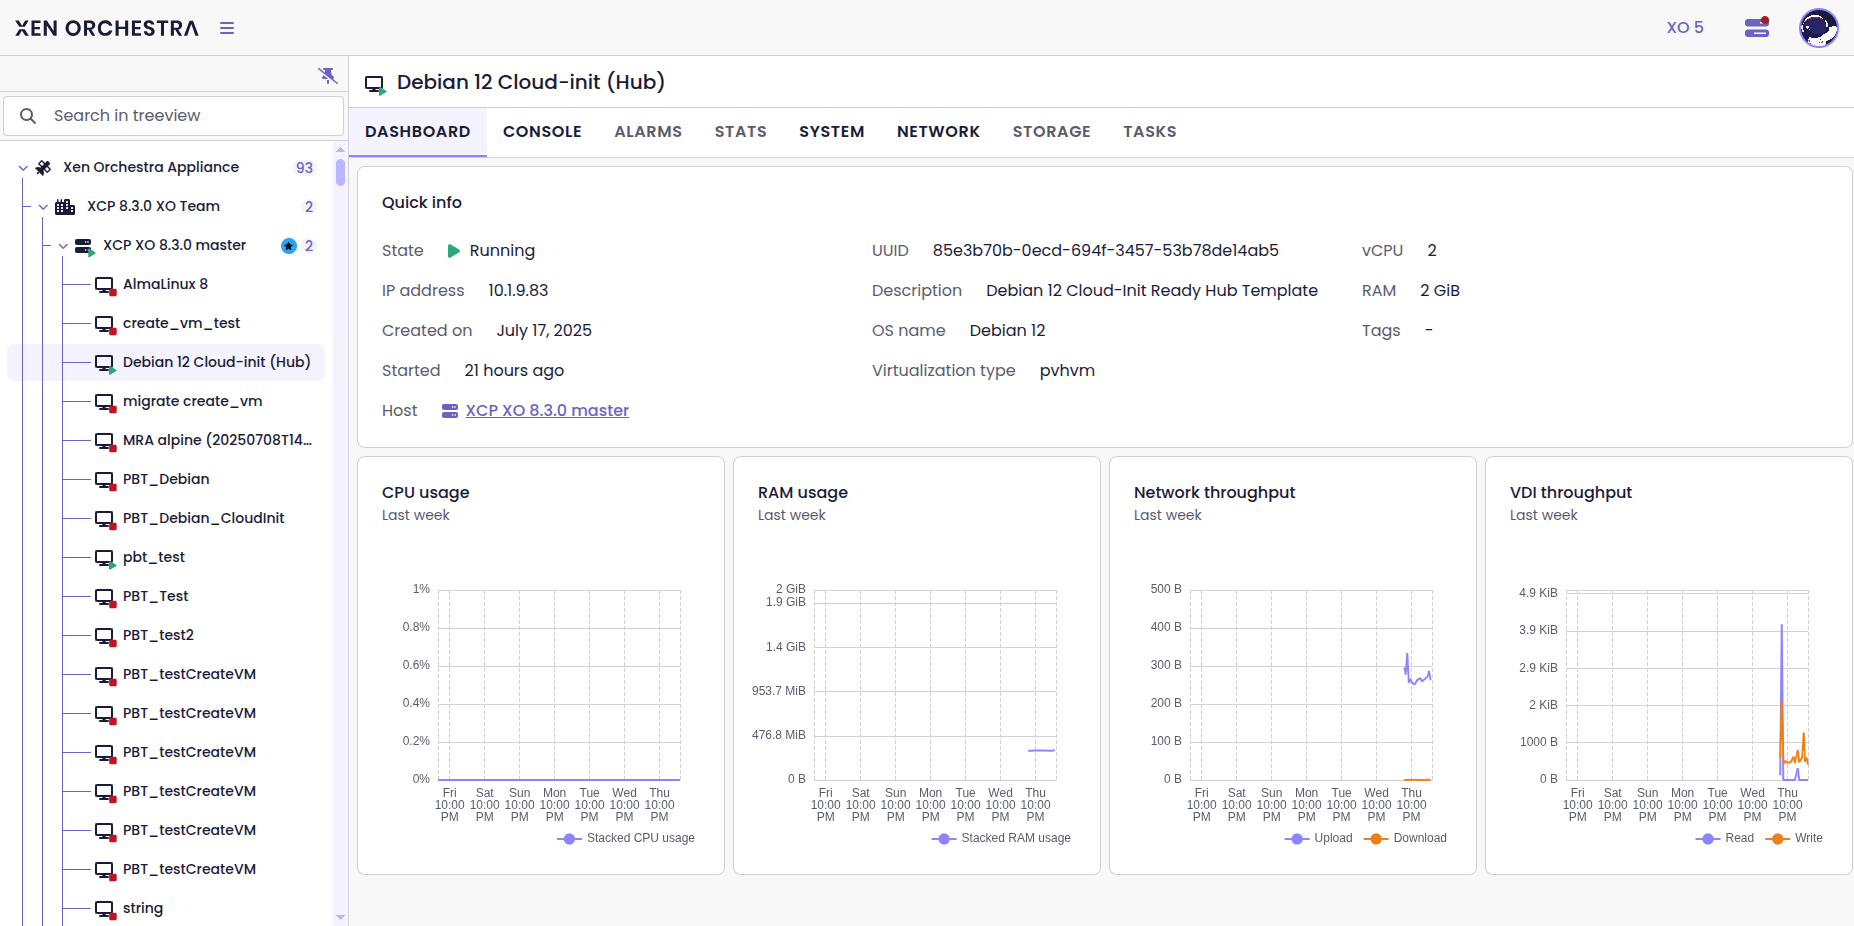Click the 93 count badge
The width and height of the screenshot is (1854, 926).
click(304, 168)
